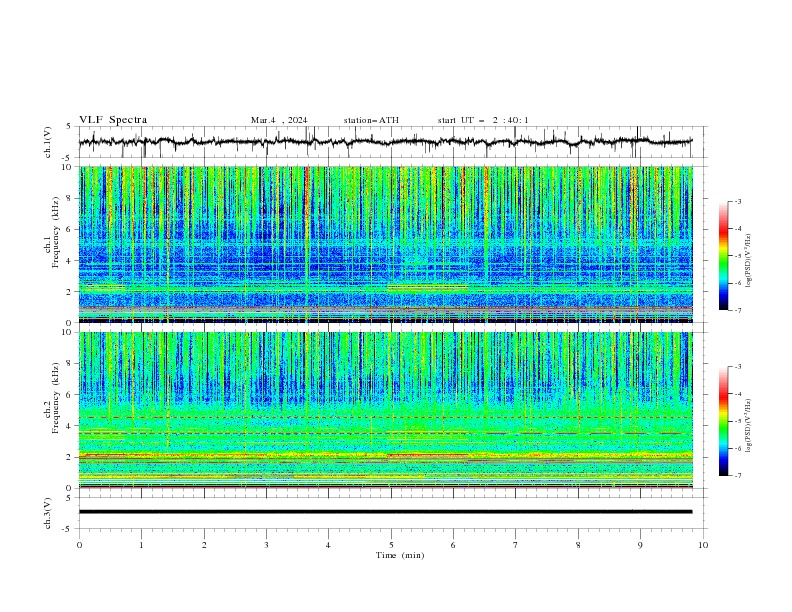This screenshot has height=612, width=792.
Task: Click the ch.2 "Frequency (kHz)" axis label
Action: tap(56, 398)
